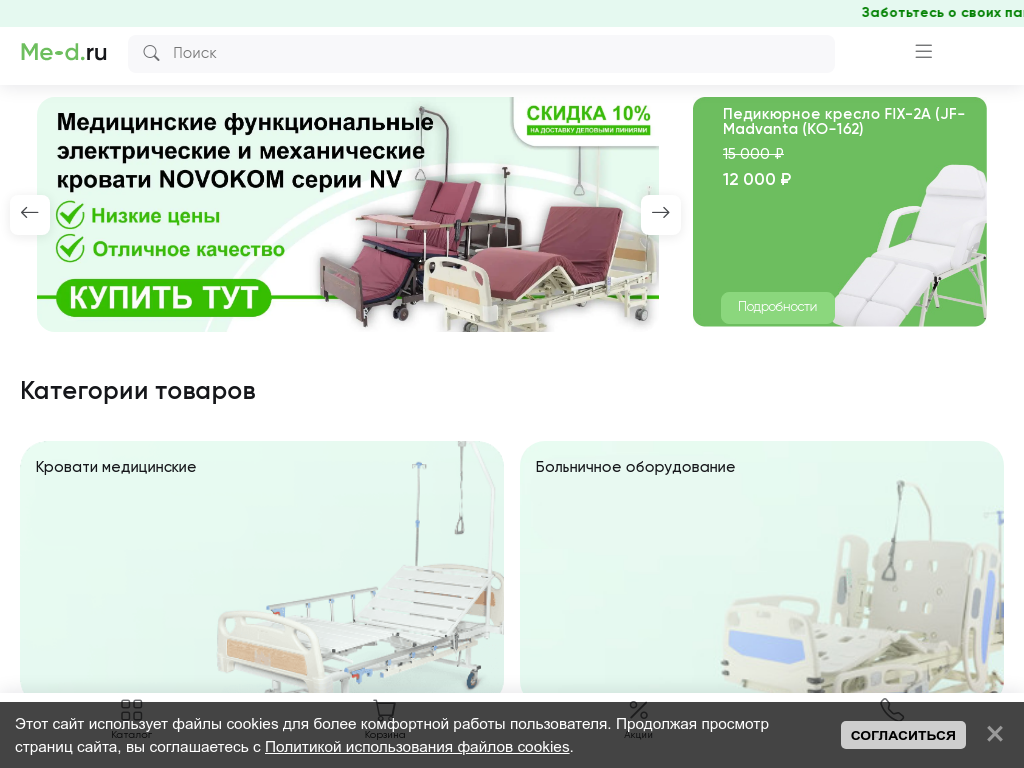1024x768 pixels.
Task: Open Кровати медицинские category
Action: 262,567
